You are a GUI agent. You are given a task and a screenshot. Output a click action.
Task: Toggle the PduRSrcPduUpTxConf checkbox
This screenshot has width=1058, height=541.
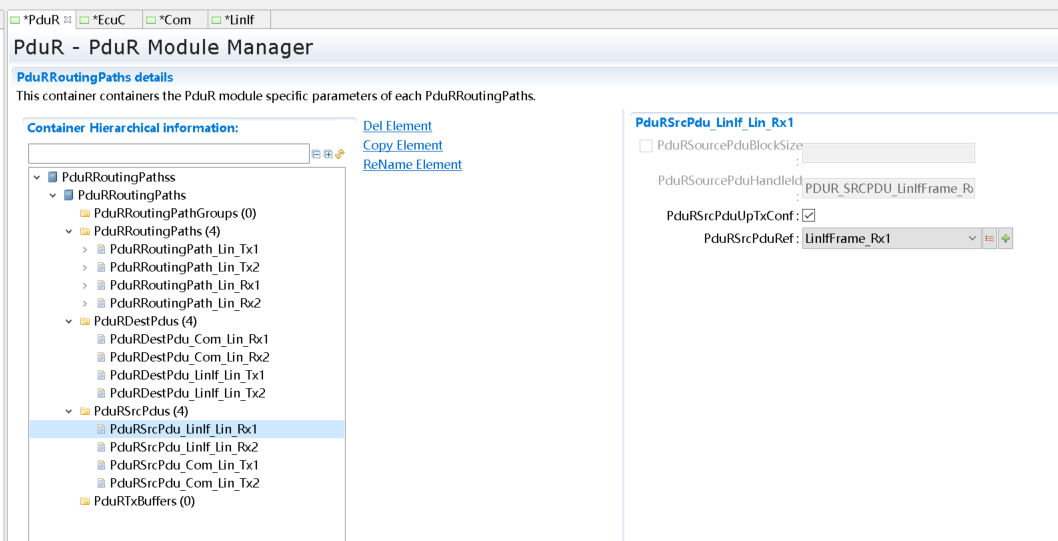coord(809,215)
